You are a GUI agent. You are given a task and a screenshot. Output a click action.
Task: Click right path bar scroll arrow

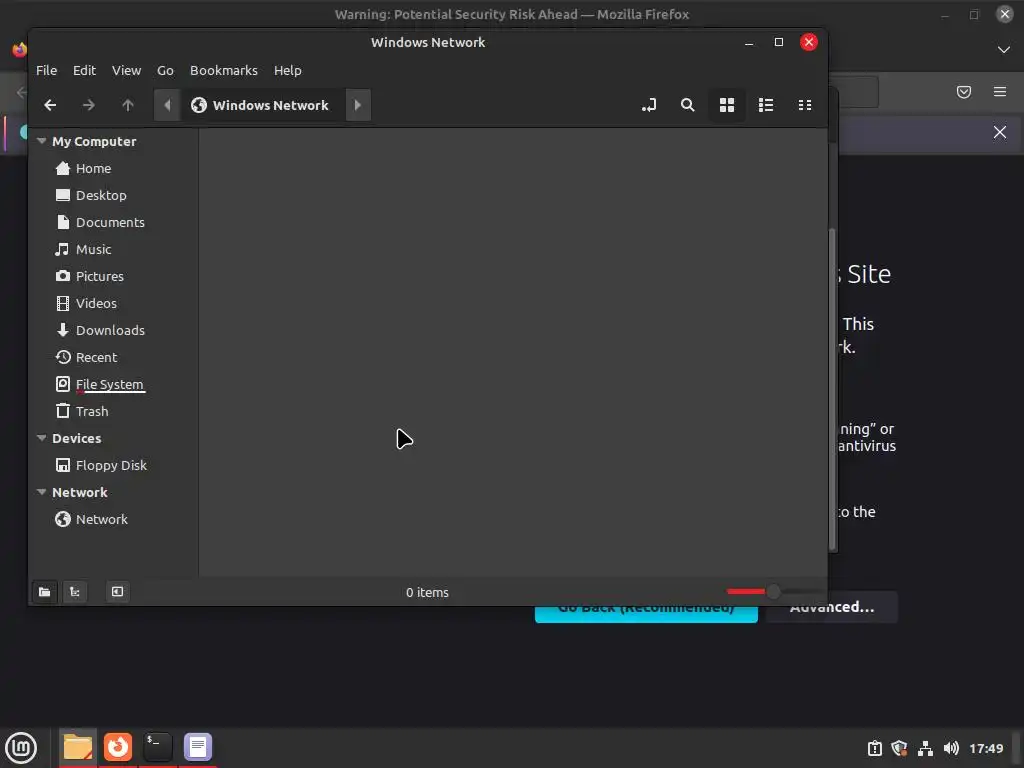(x=357, y=105)
